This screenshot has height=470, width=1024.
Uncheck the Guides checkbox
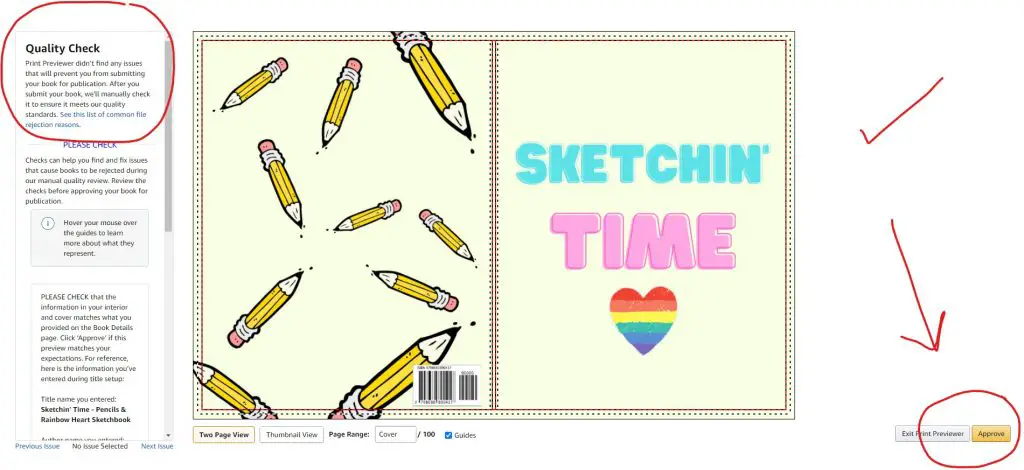click(448, 435)
